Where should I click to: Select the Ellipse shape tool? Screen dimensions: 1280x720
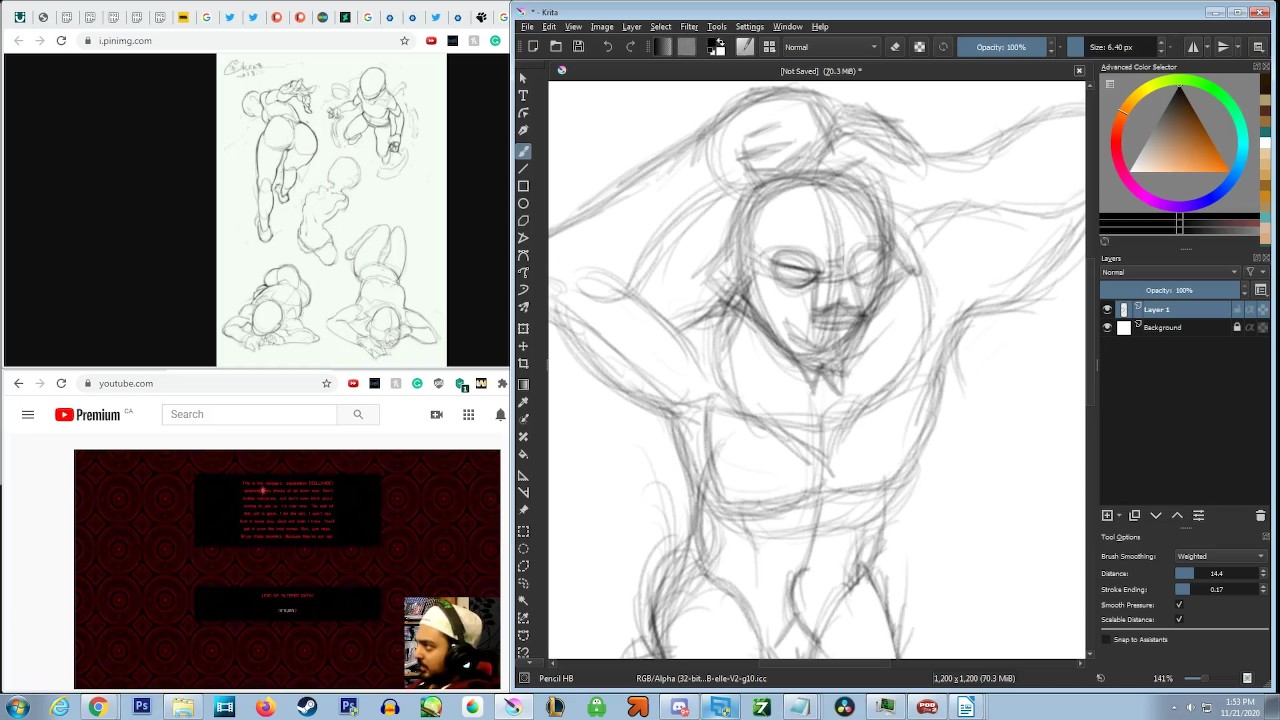coord(523,204)
